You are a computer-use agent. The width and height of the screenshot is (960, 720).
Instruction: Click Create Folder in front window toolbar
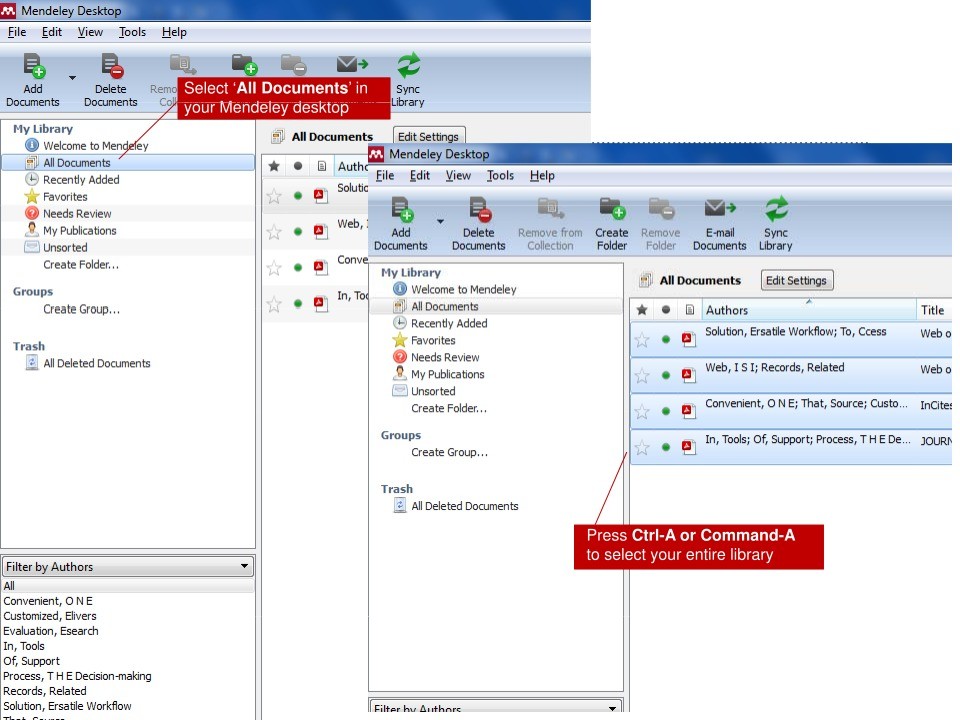(612, 224)
